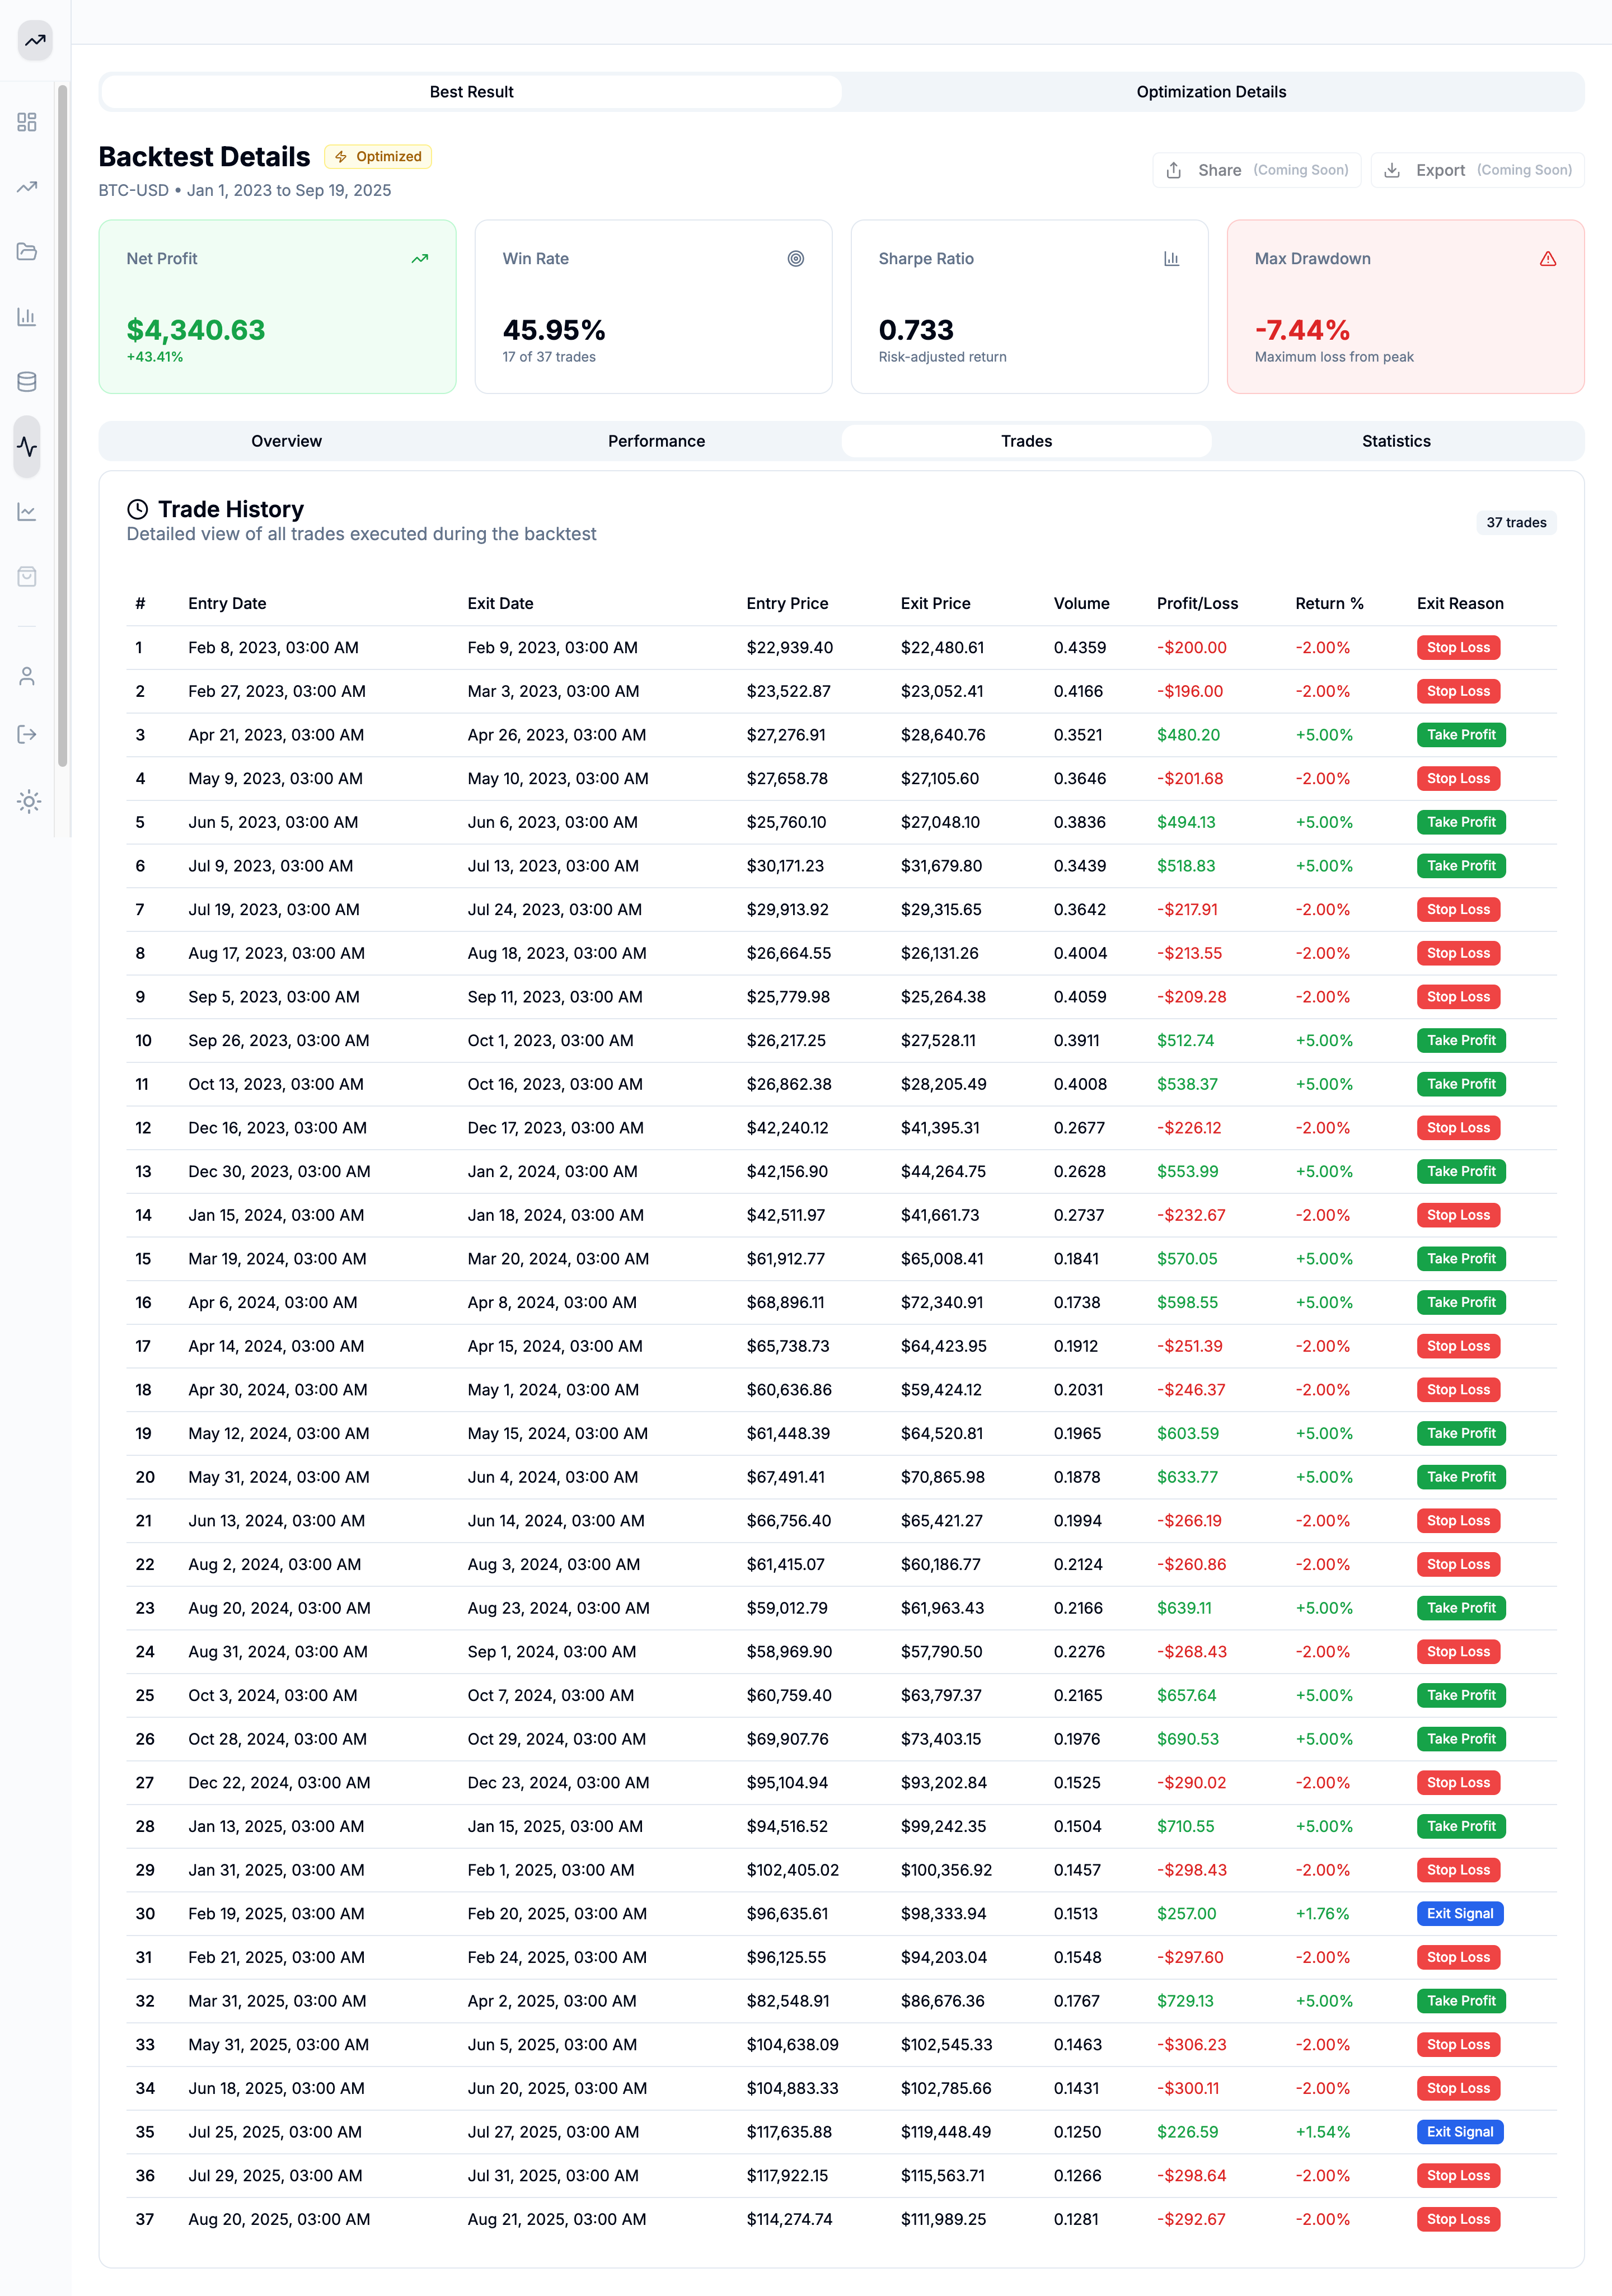
Task: Open the bar chart icon in sidebar
Action: point(27,316)
